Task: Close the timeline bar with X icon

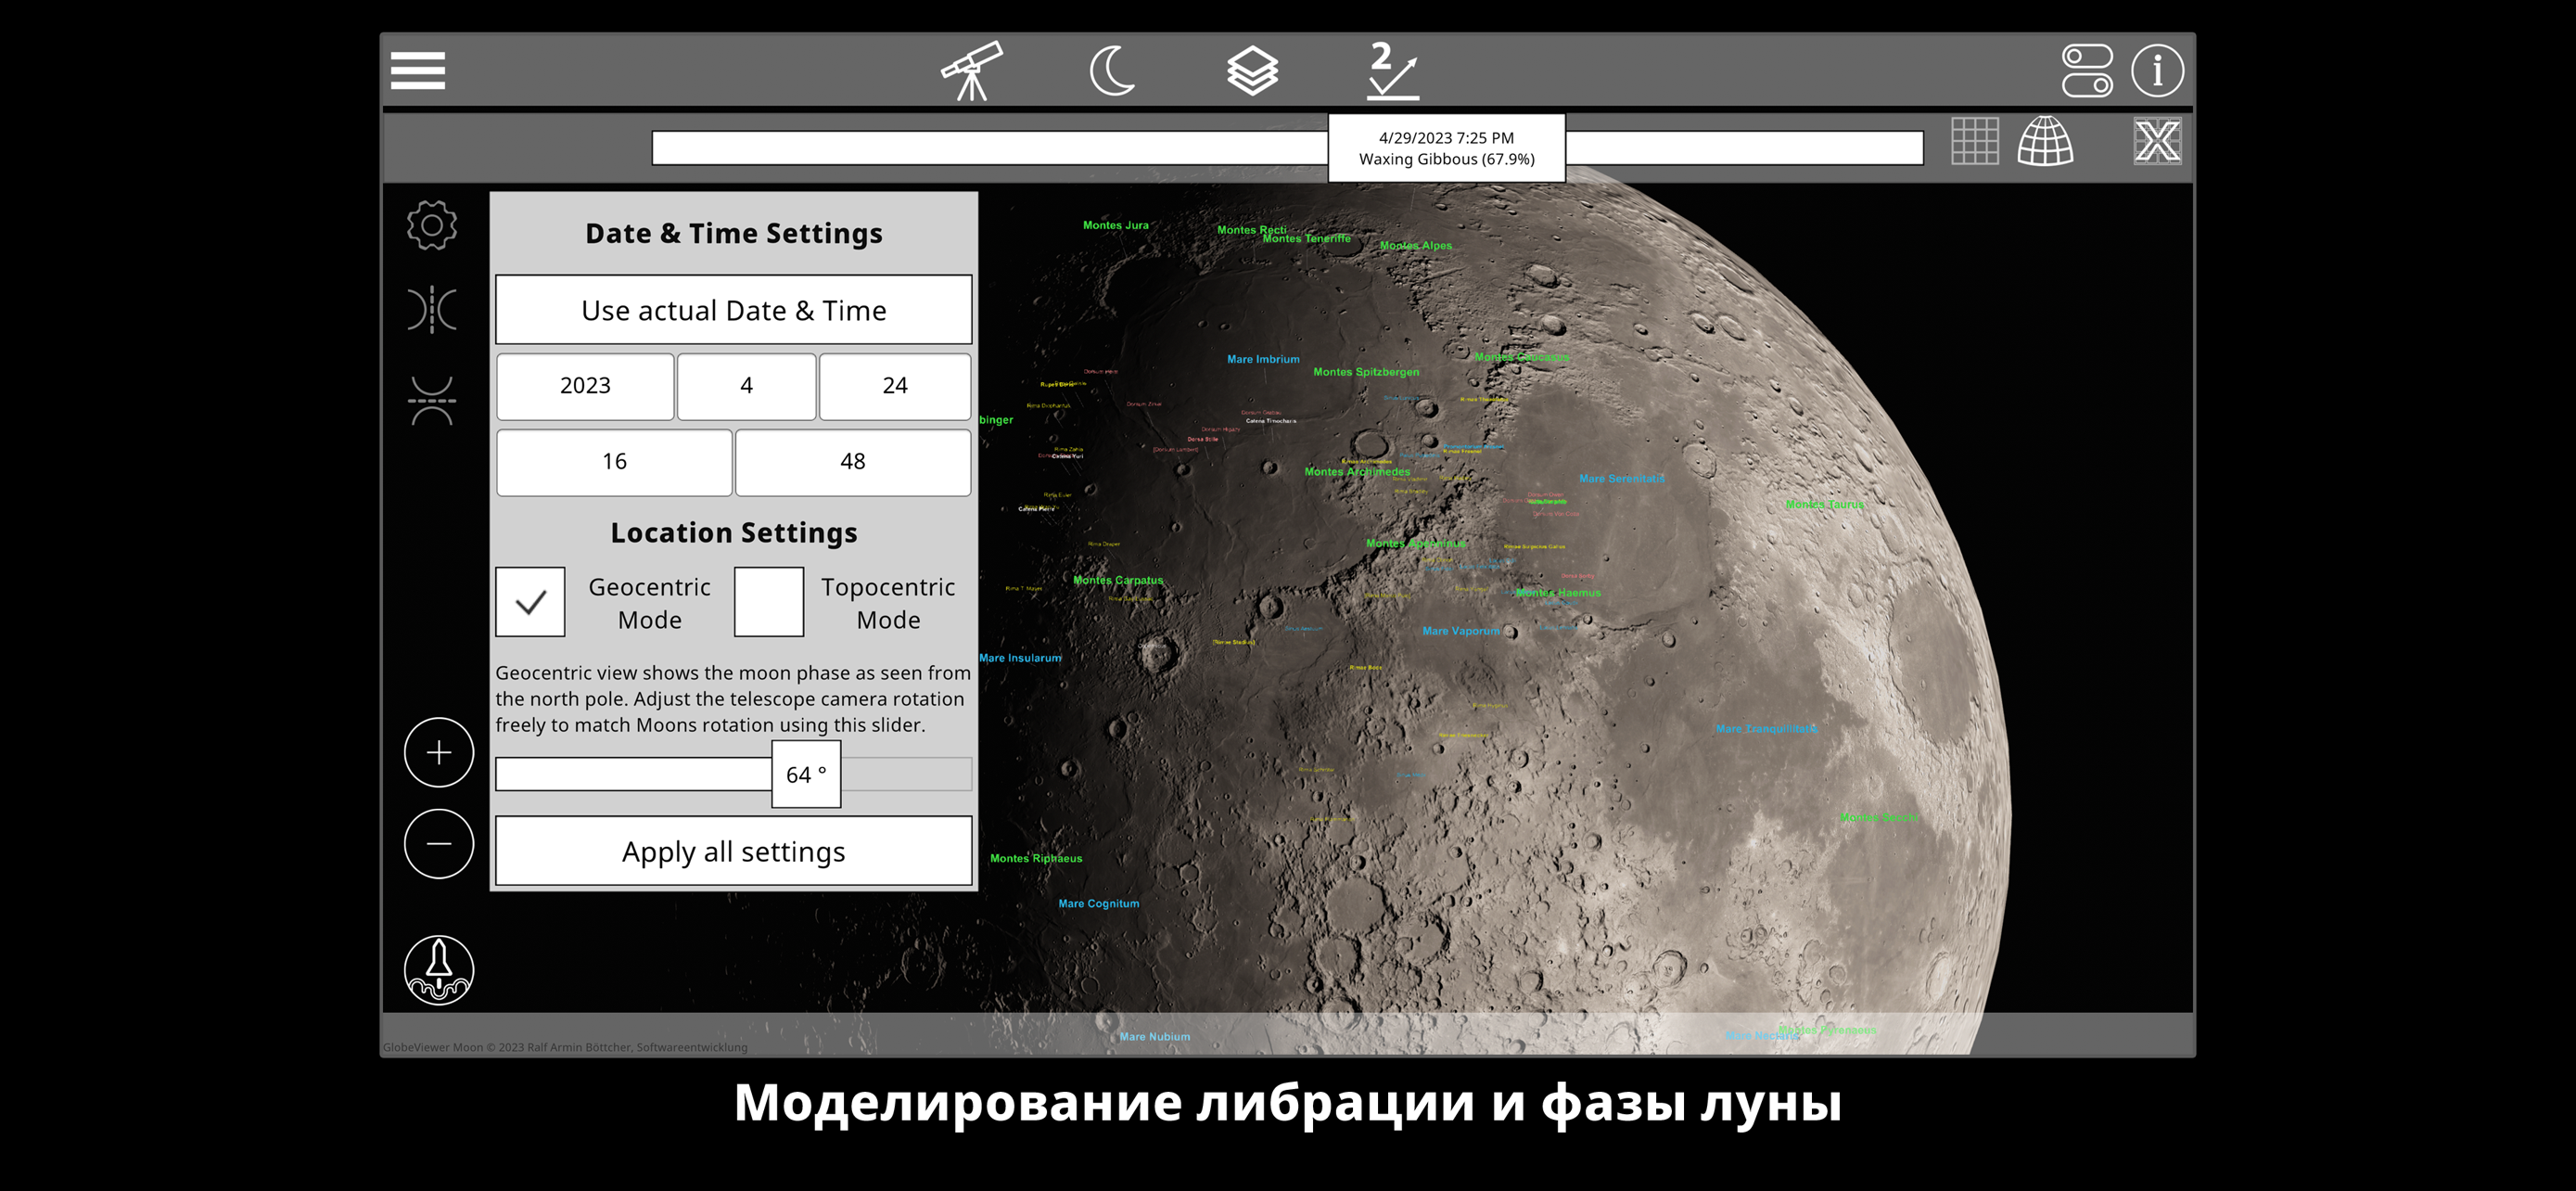Action: coord(2157,141)
